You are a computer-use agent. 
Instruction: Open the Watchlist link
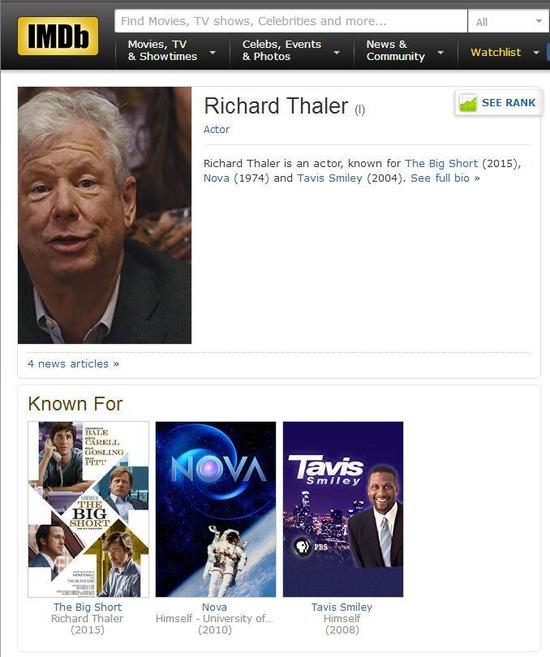pyautogui.click(x=496, y=52)
